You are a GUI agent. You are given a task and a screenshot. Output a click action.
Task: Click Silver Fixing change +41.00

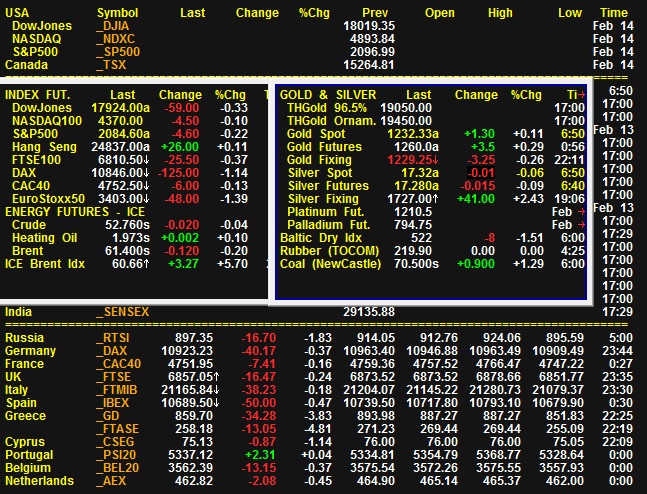(476, 199)
